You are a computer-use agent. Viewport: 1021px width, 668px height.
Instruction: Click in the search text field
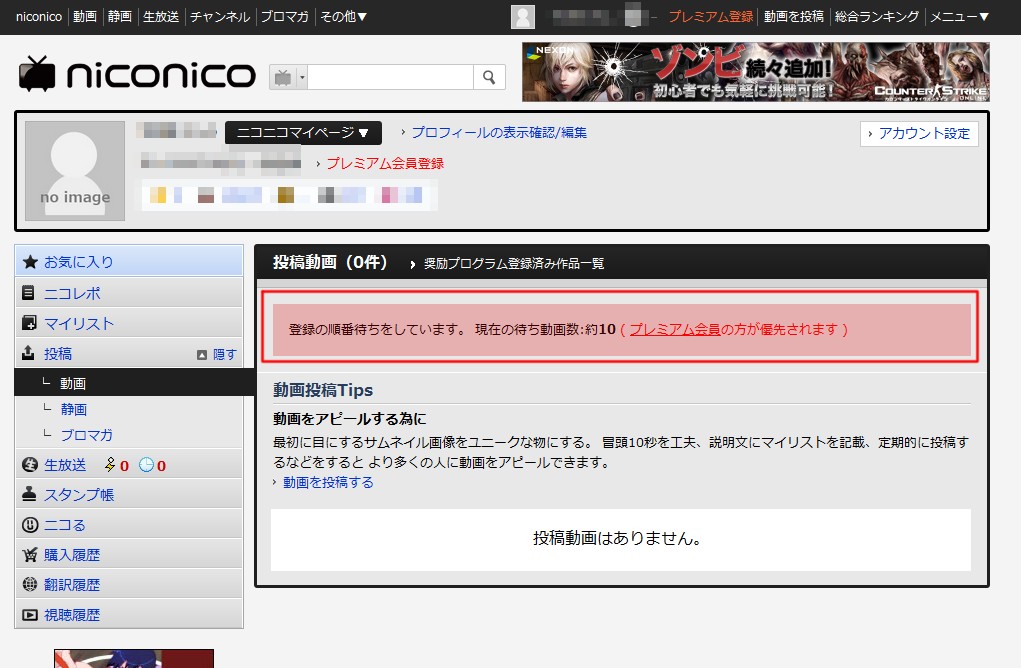point(390,77)
